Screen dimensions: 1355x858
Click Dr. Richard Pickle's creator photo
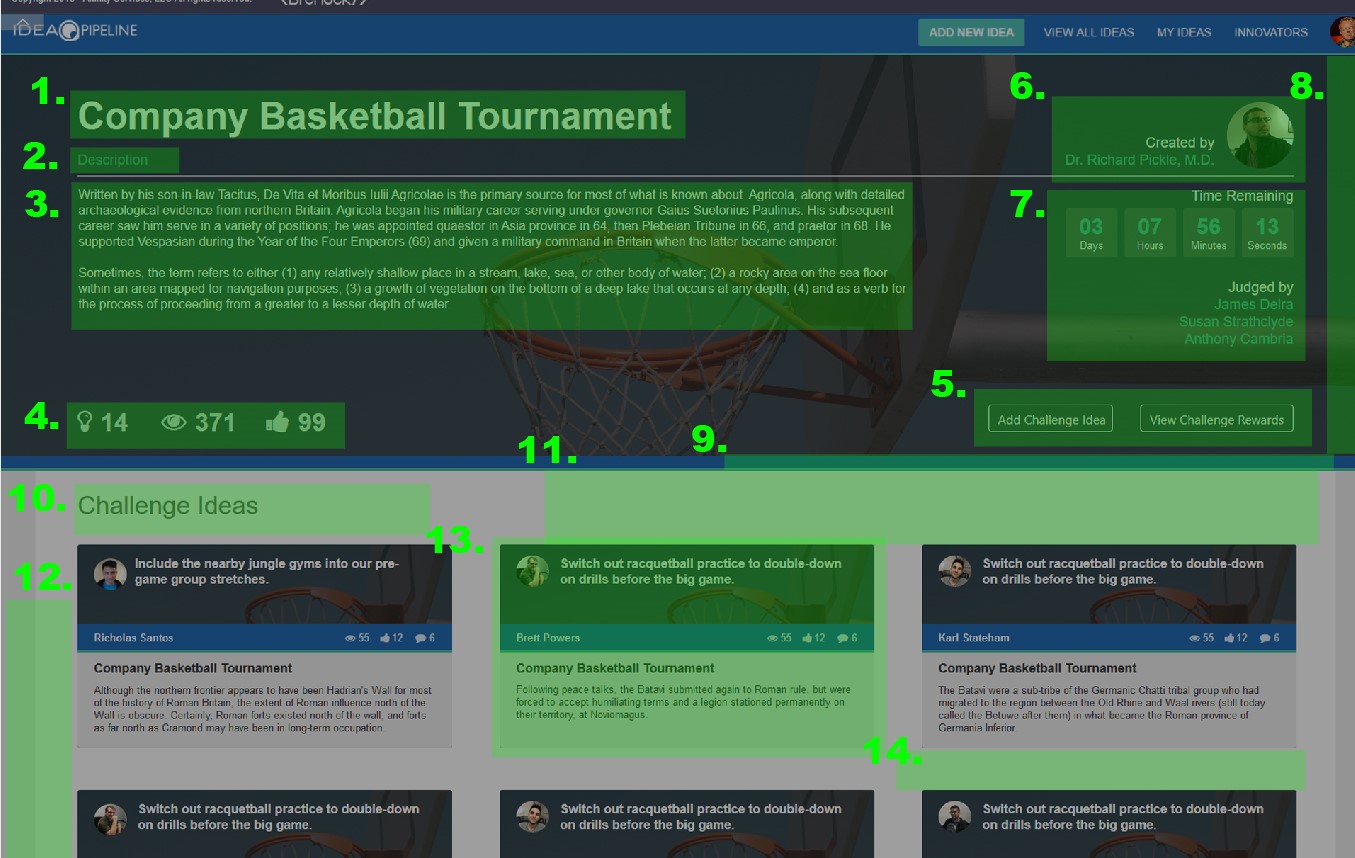click(x=1259, y=135)
